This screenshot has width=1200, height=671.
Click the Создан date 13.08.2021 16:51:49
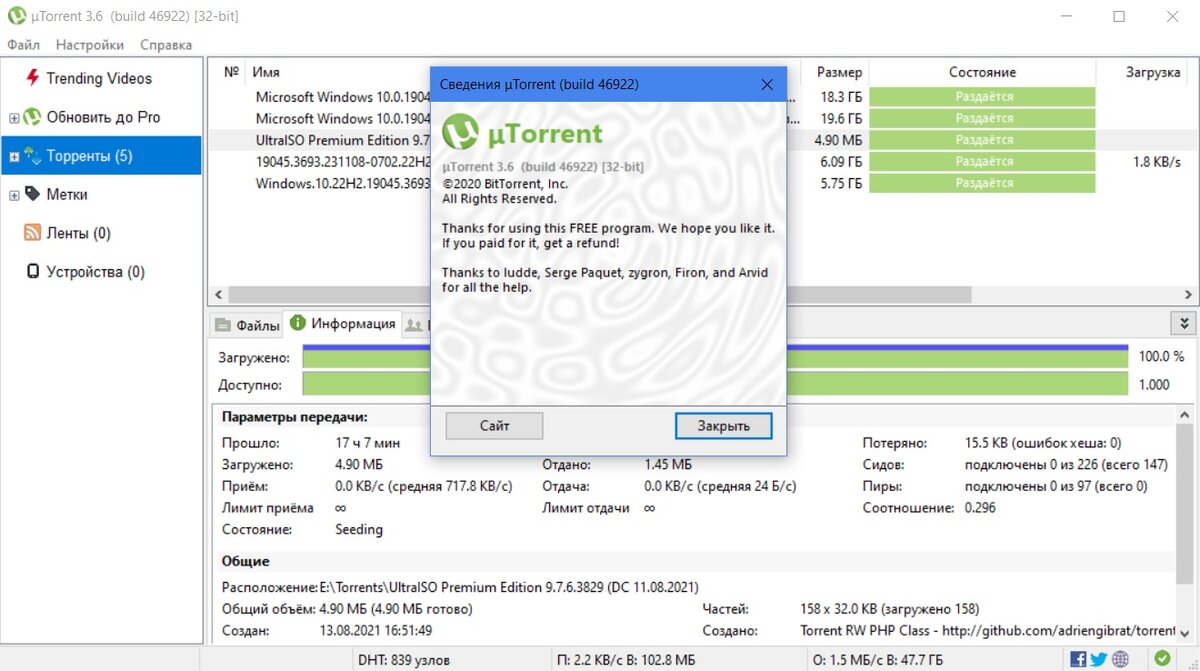(376, 631)
